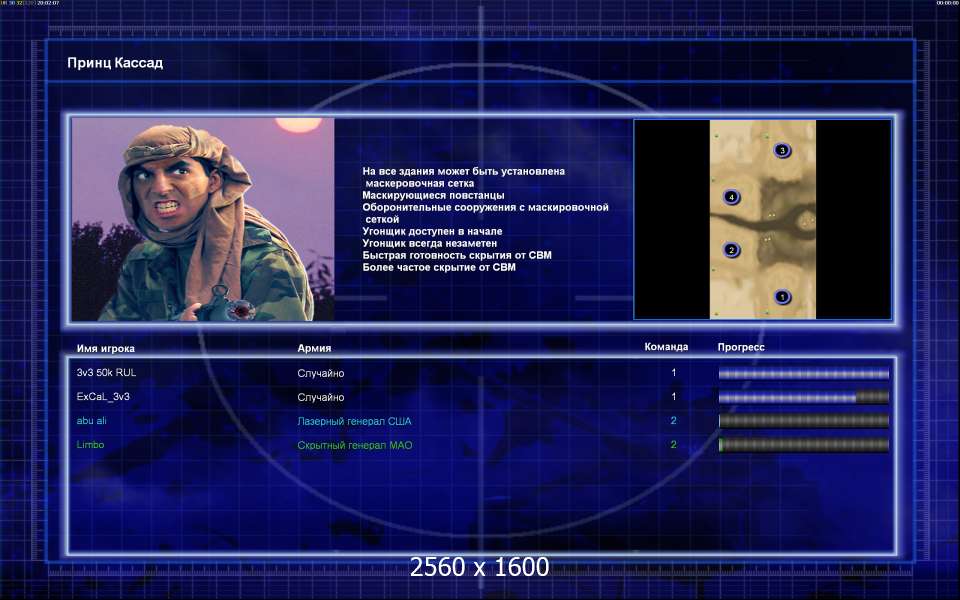Click team number for 3v3 50k RUL
The width and height of the screenshot is (960, 600).
673,372
